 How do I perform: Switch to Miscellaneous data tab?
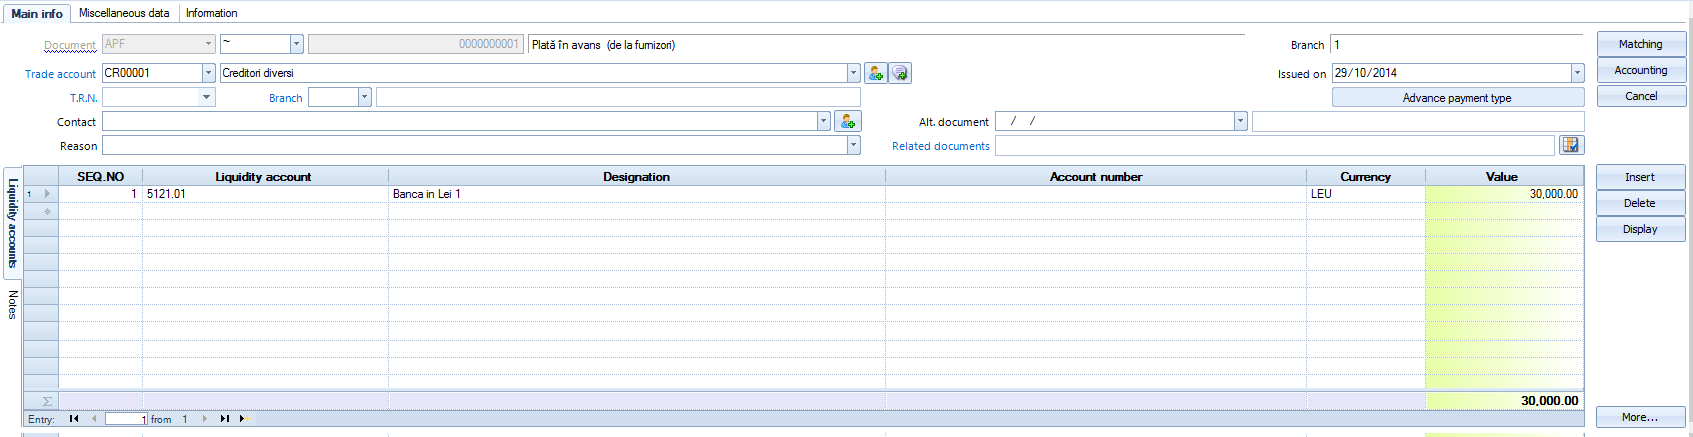coord(124,13)
